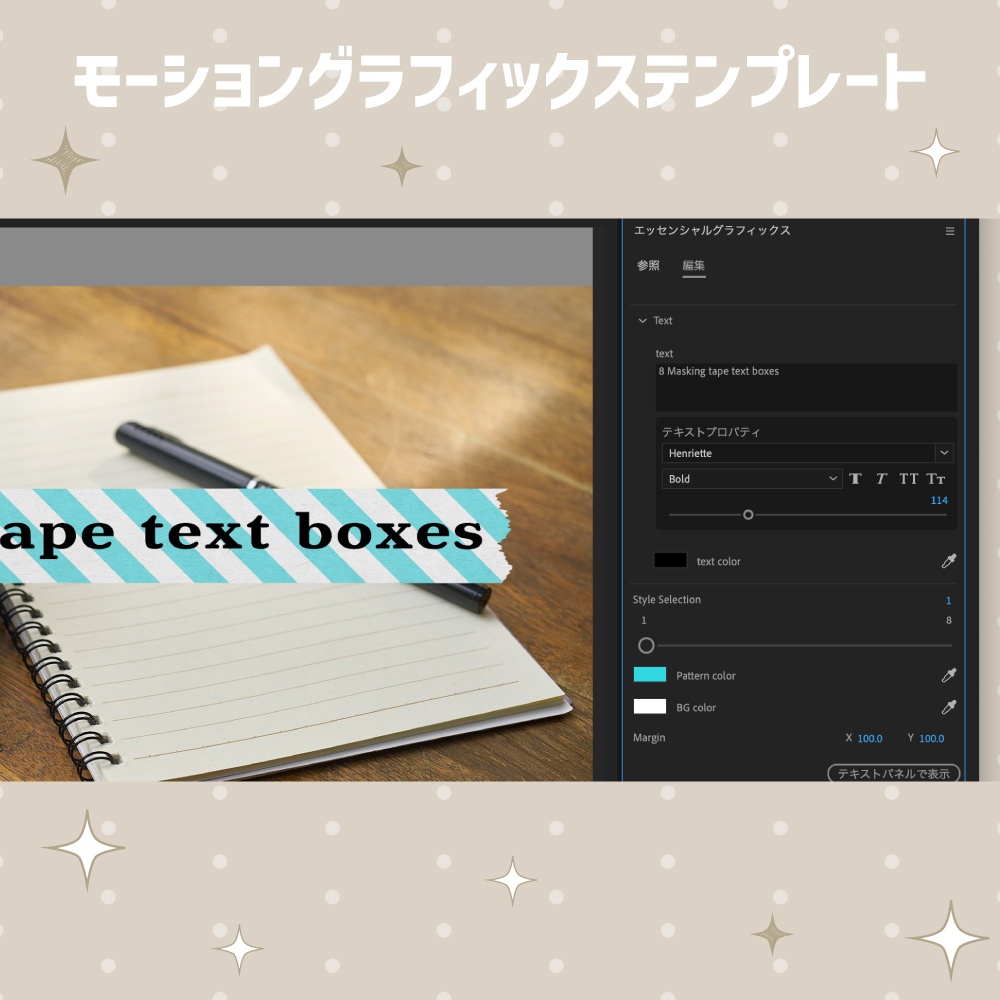The height and width of the screenshot is (1000, 1000).
Task: Click the BG color eyedropper
Action: coord(947,707)
